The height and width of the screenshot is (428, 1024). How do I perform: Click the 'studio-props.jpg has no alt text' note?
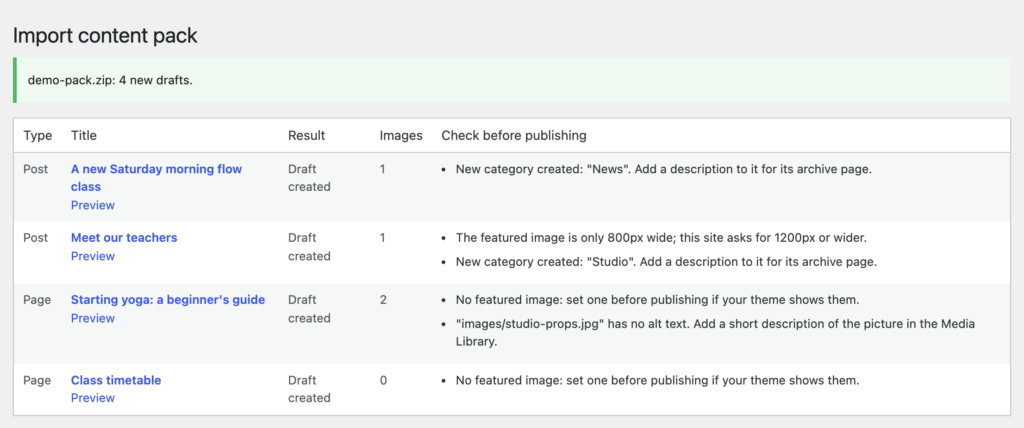[x=716, y=333]
